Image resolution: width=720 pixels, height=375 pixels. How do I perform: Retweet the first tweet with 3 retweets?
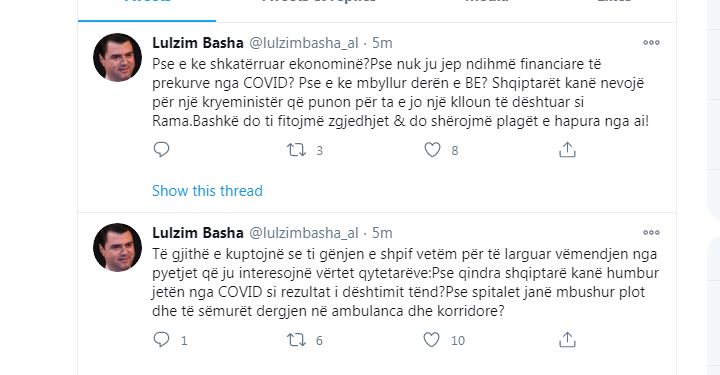point(297,150)
